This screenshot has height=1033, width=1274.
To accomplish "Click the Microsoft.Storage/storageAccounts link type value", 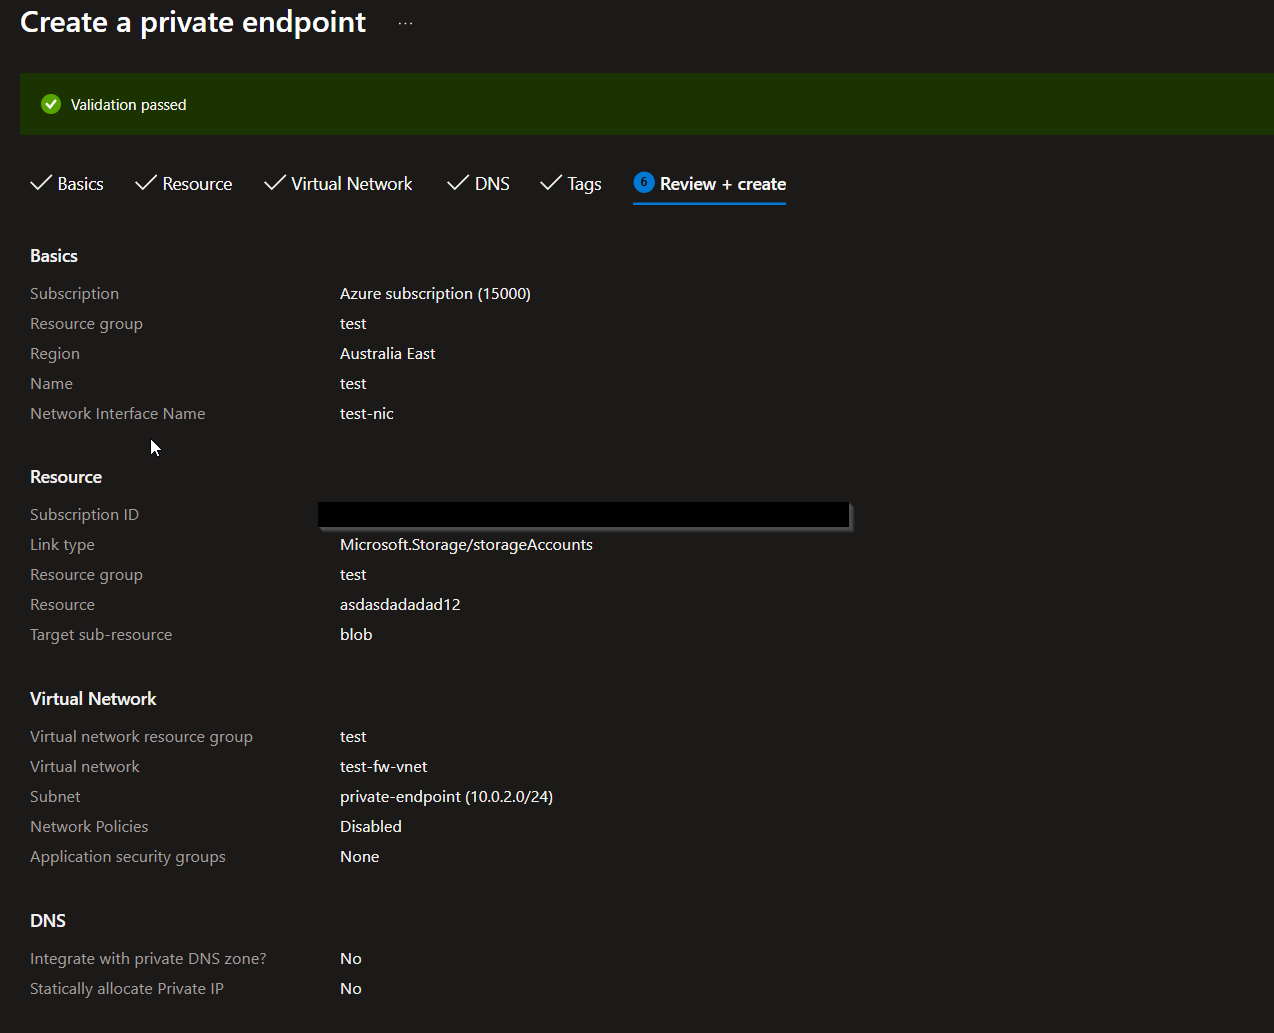I will (x=466, y=545).
